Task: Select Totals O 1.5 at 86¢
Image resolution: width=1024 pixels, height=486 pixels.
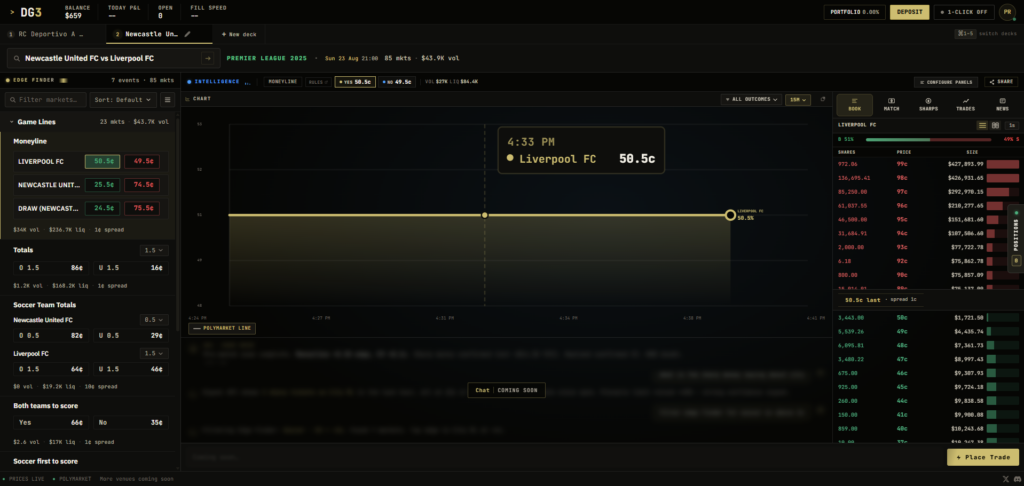Action: coord(50,268)
